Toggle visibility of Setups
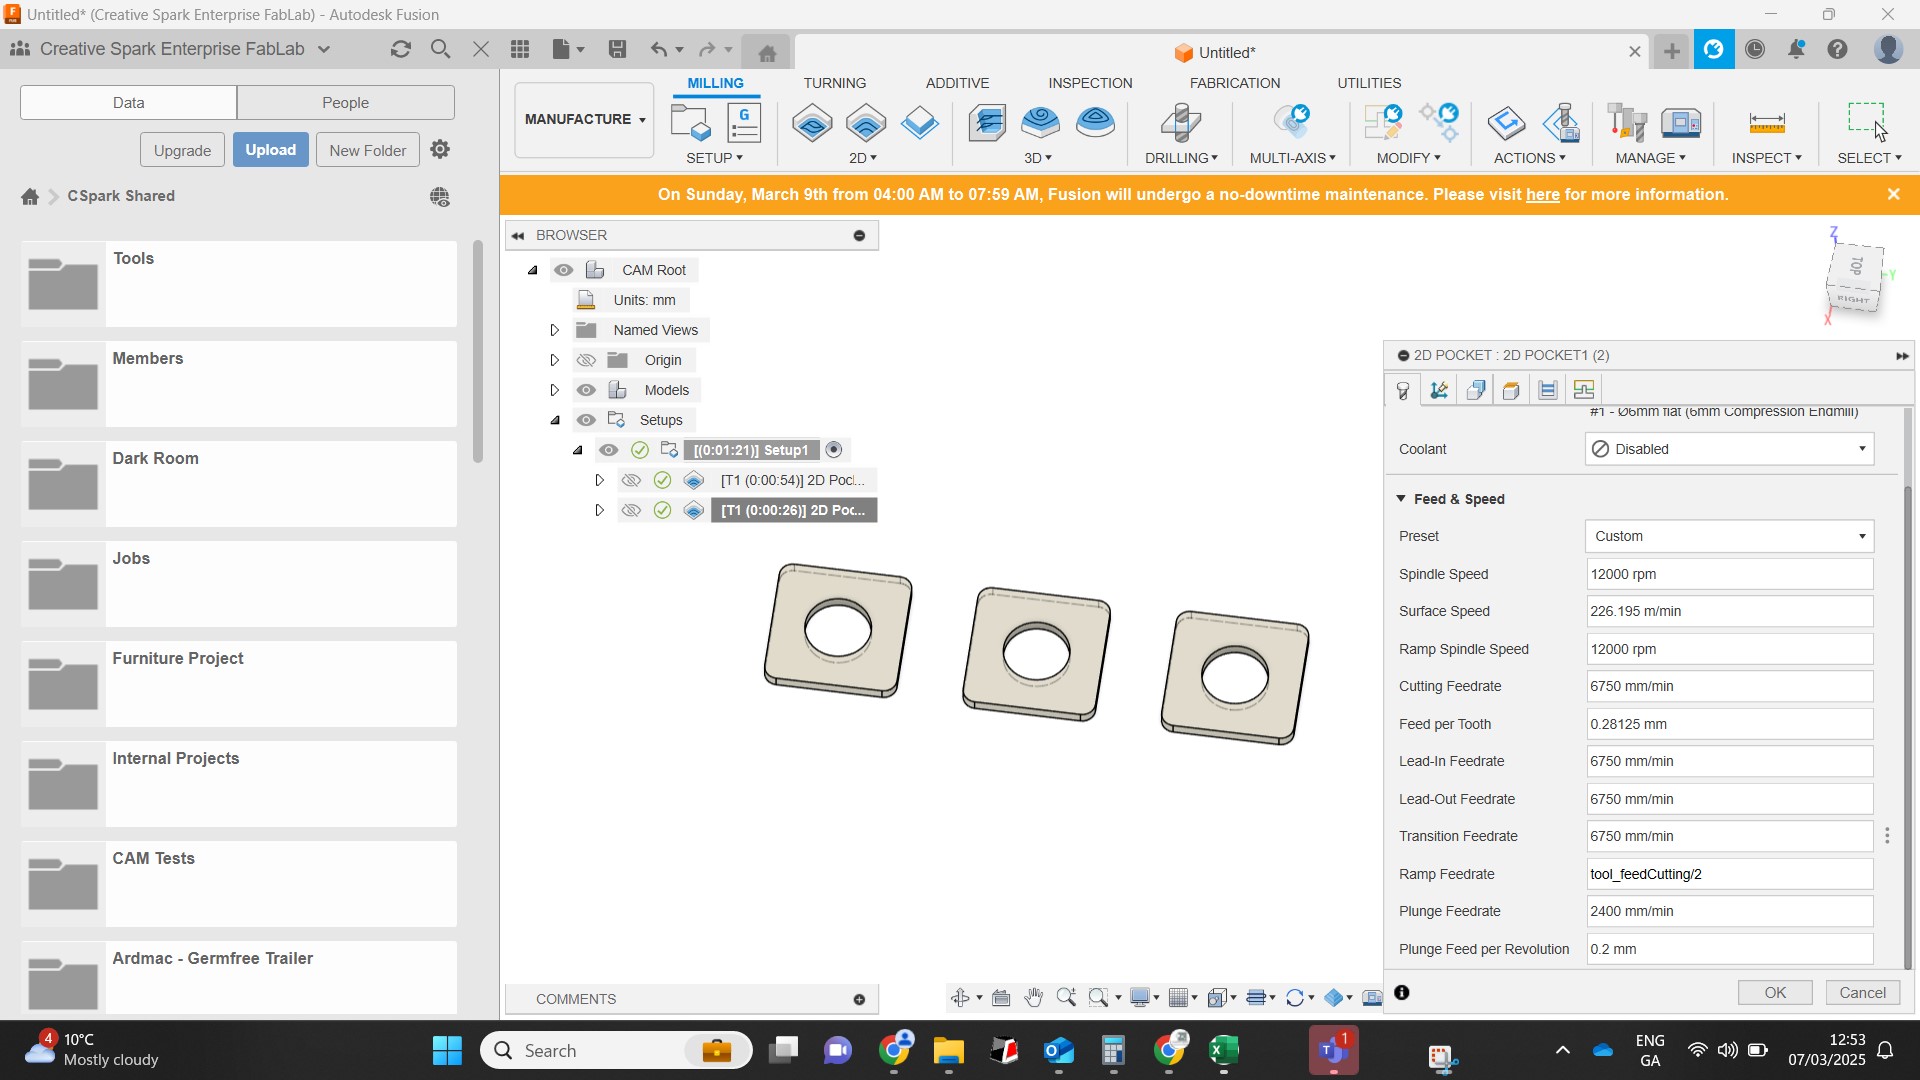This screenshot has height=1080, width=1920. [x=586, y=420]
